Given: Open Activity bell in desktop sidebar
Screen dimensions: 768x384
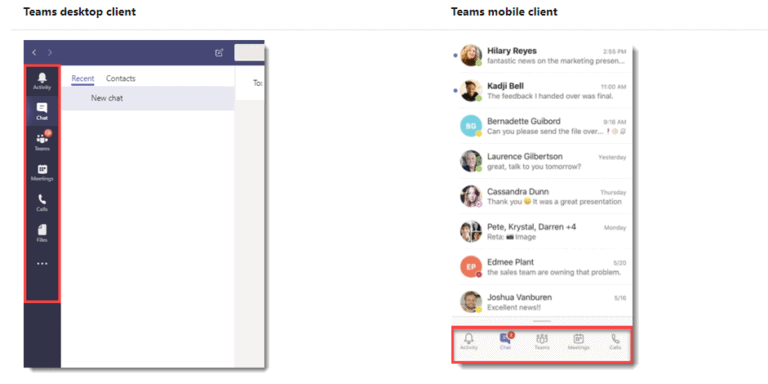Looking at the screenshot, I should pos(42,81).
